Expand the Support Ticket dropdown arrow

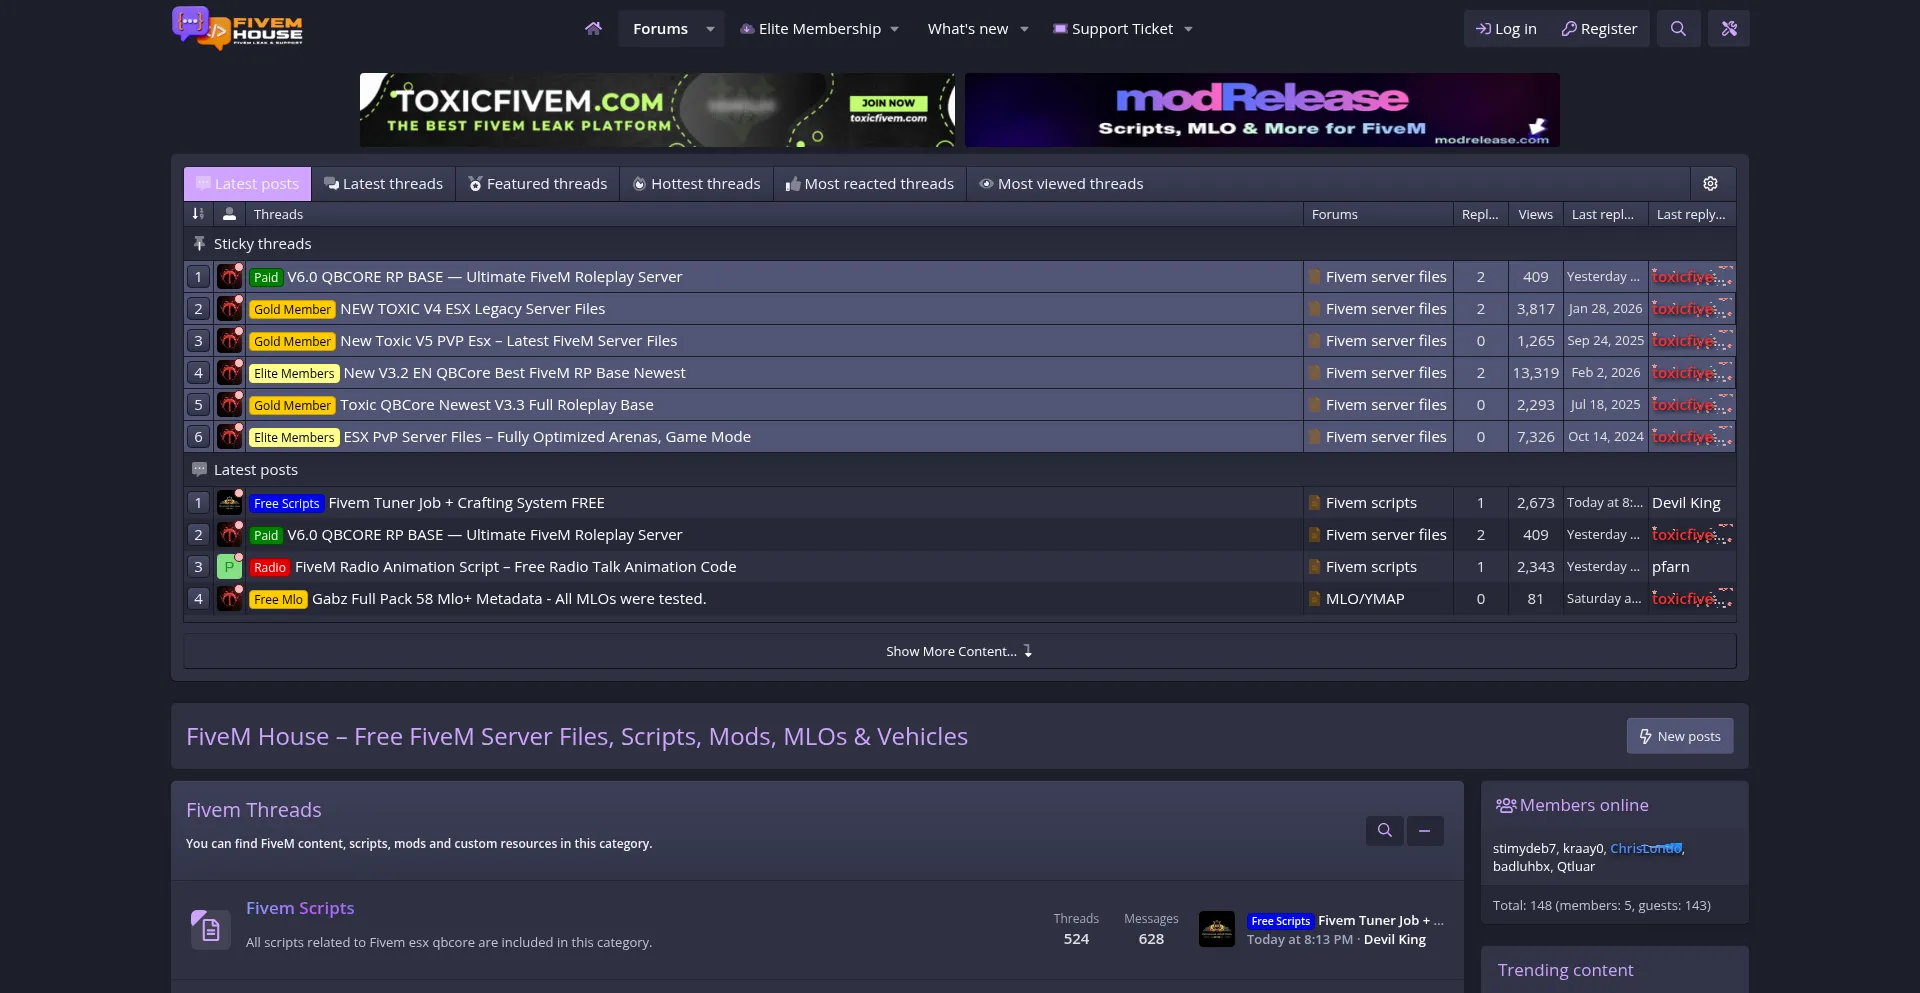(x=1188, y=29)
